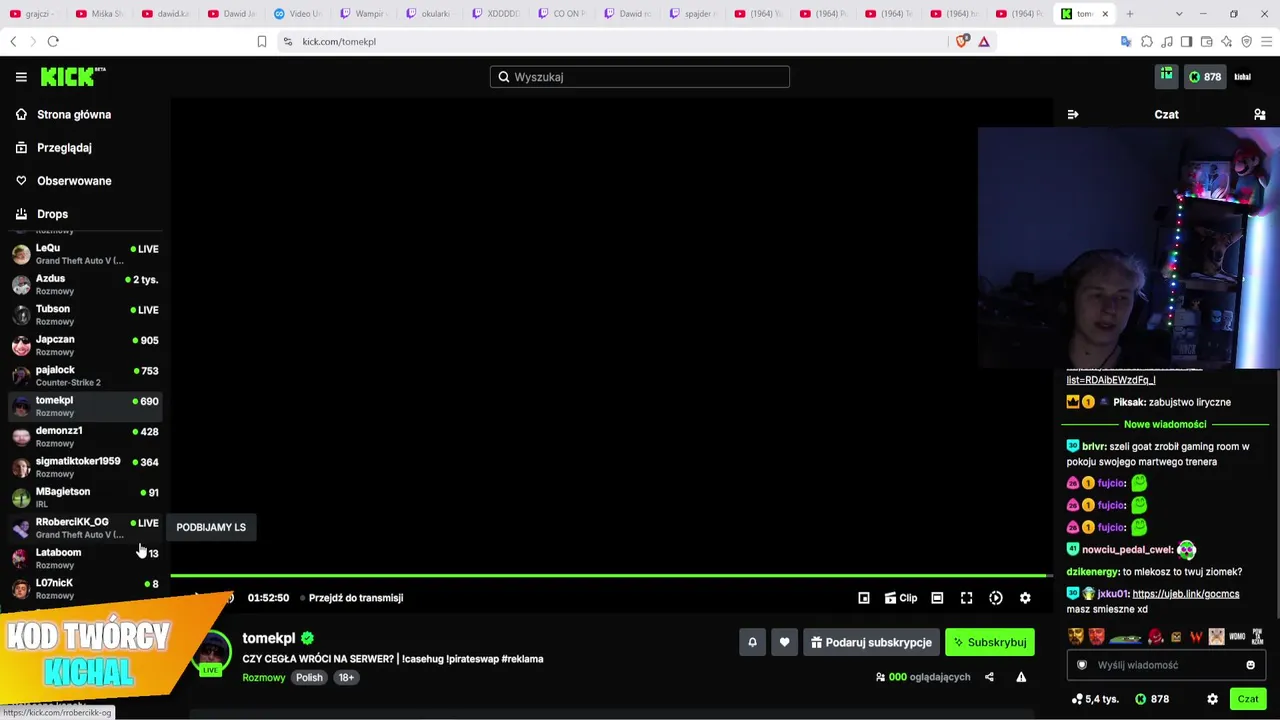Open the green shop icon in the header
The width and height of the screenshot is (1280, 720).
pyautogui.click(x=1167, y=76)
